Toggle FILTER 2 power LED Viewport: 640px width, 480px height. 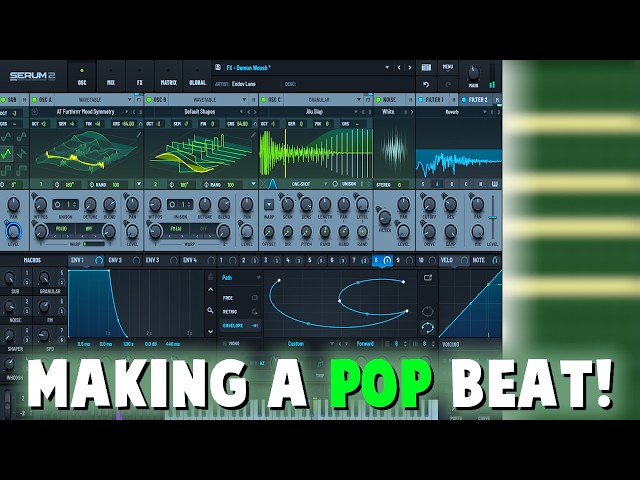click(x=464, y=100)
